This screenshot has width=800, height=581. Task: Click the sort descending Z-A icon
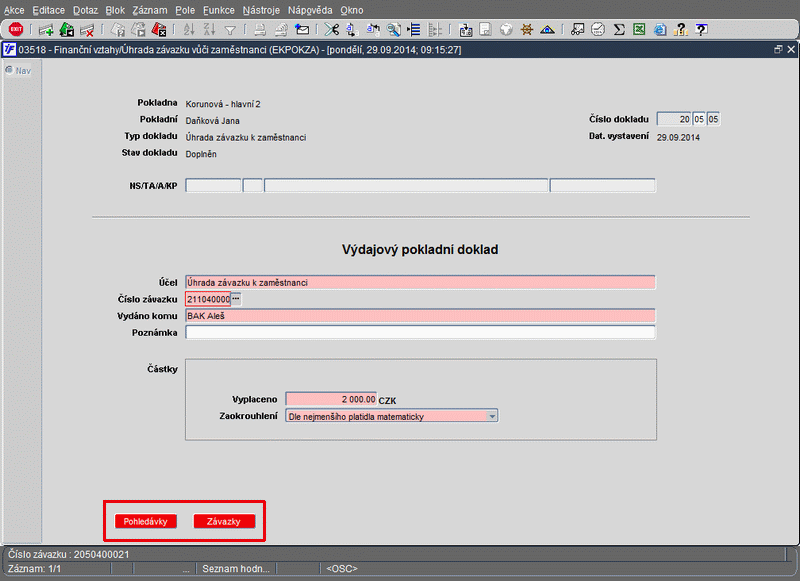(x=209, y=30)
